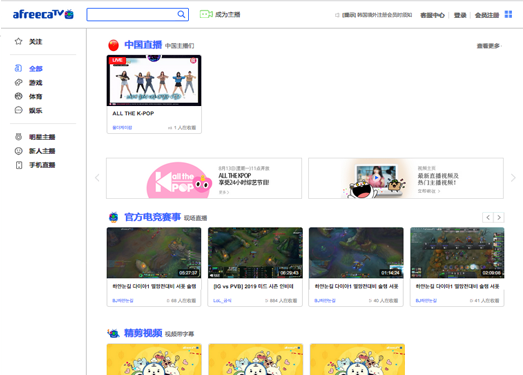Click the phone icon for 手机直播
The width and height of the screenshot is (523, 375).
click(x=19, y=165)
